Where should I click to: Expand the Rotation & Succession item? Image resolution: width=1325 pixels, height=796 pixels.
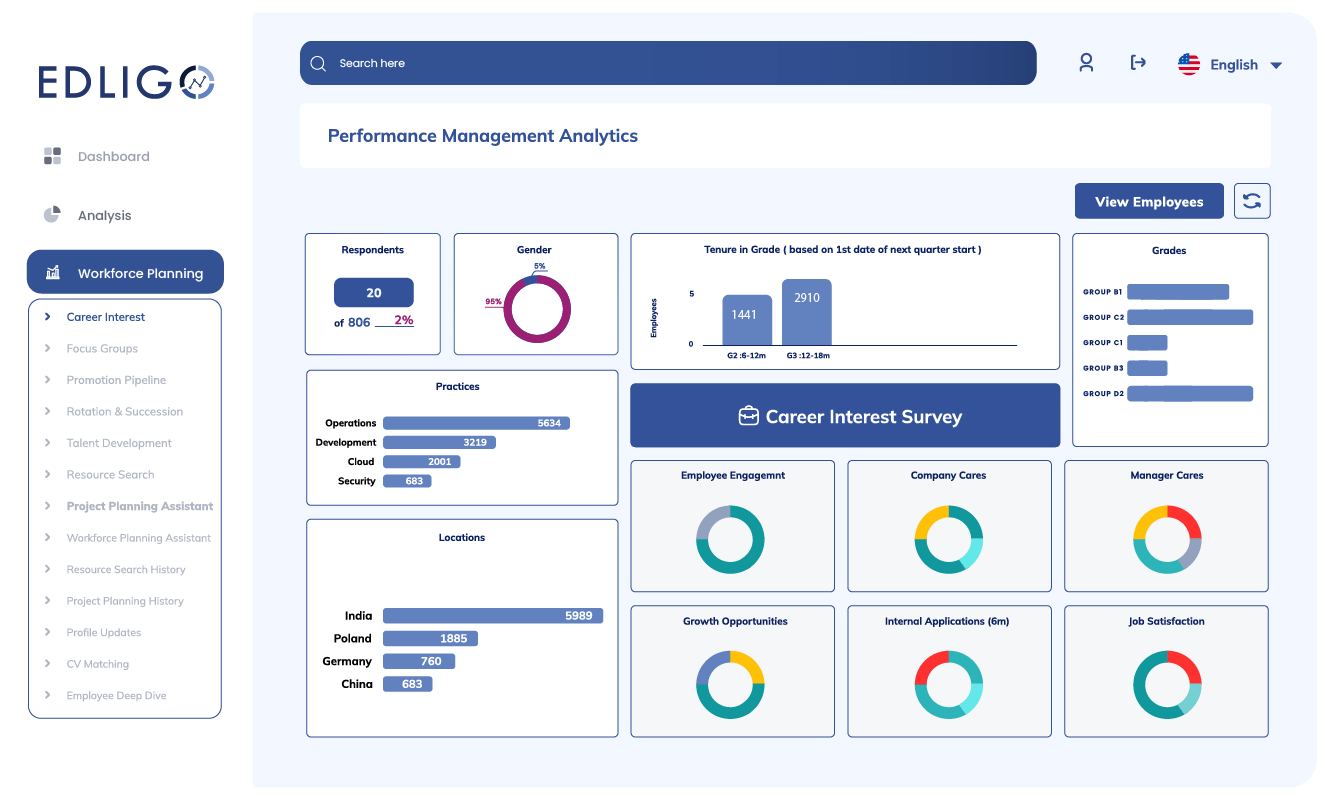tap(124, 411)
